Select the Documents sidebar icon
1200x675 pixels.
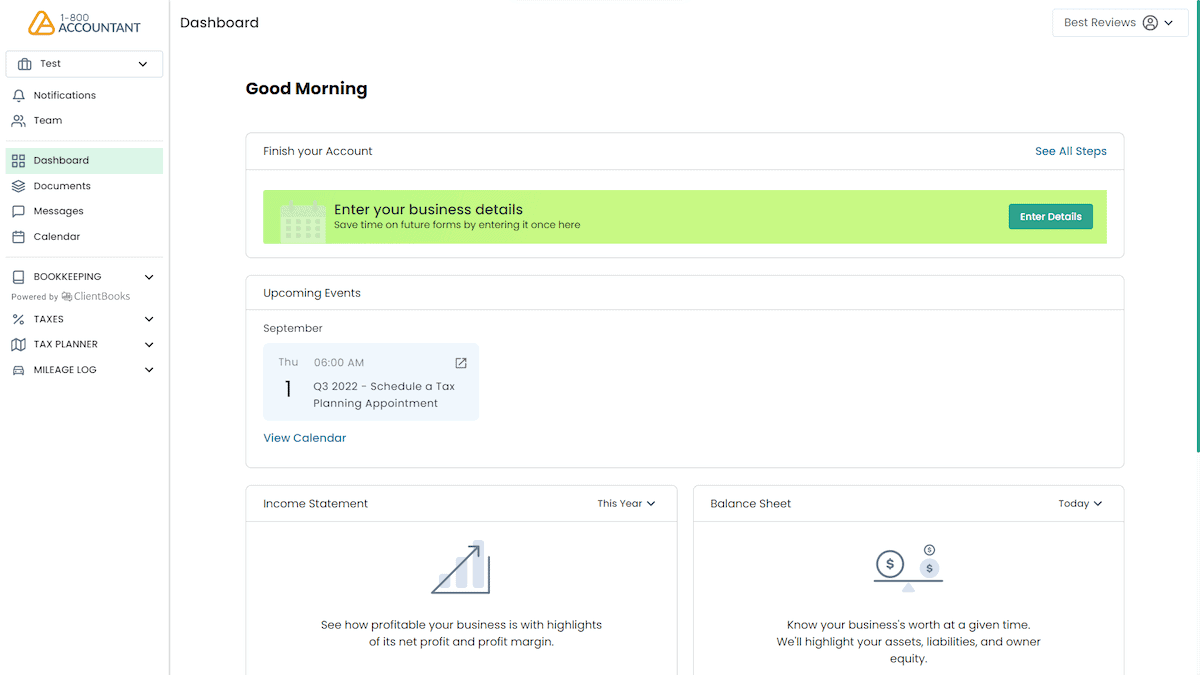[x=18, y=185]
